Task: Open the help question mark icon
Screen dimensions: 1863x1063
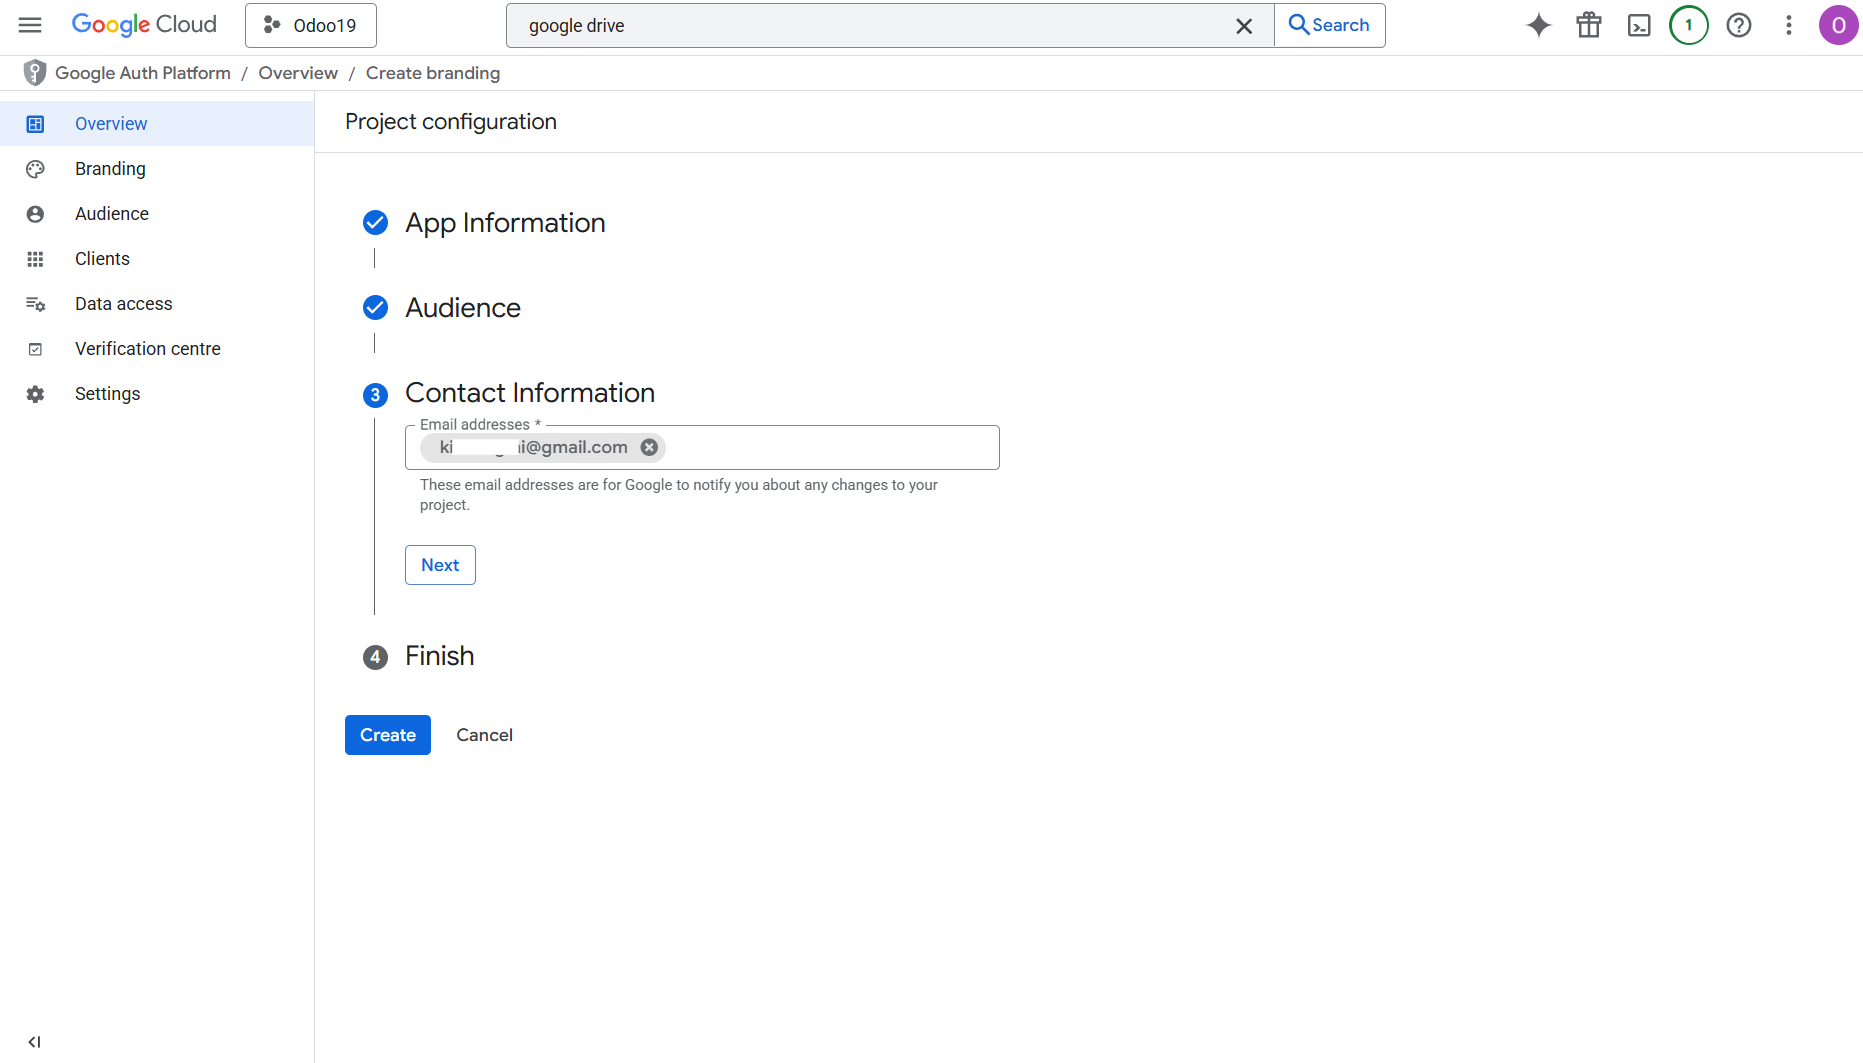Action: click(1739, 25)
